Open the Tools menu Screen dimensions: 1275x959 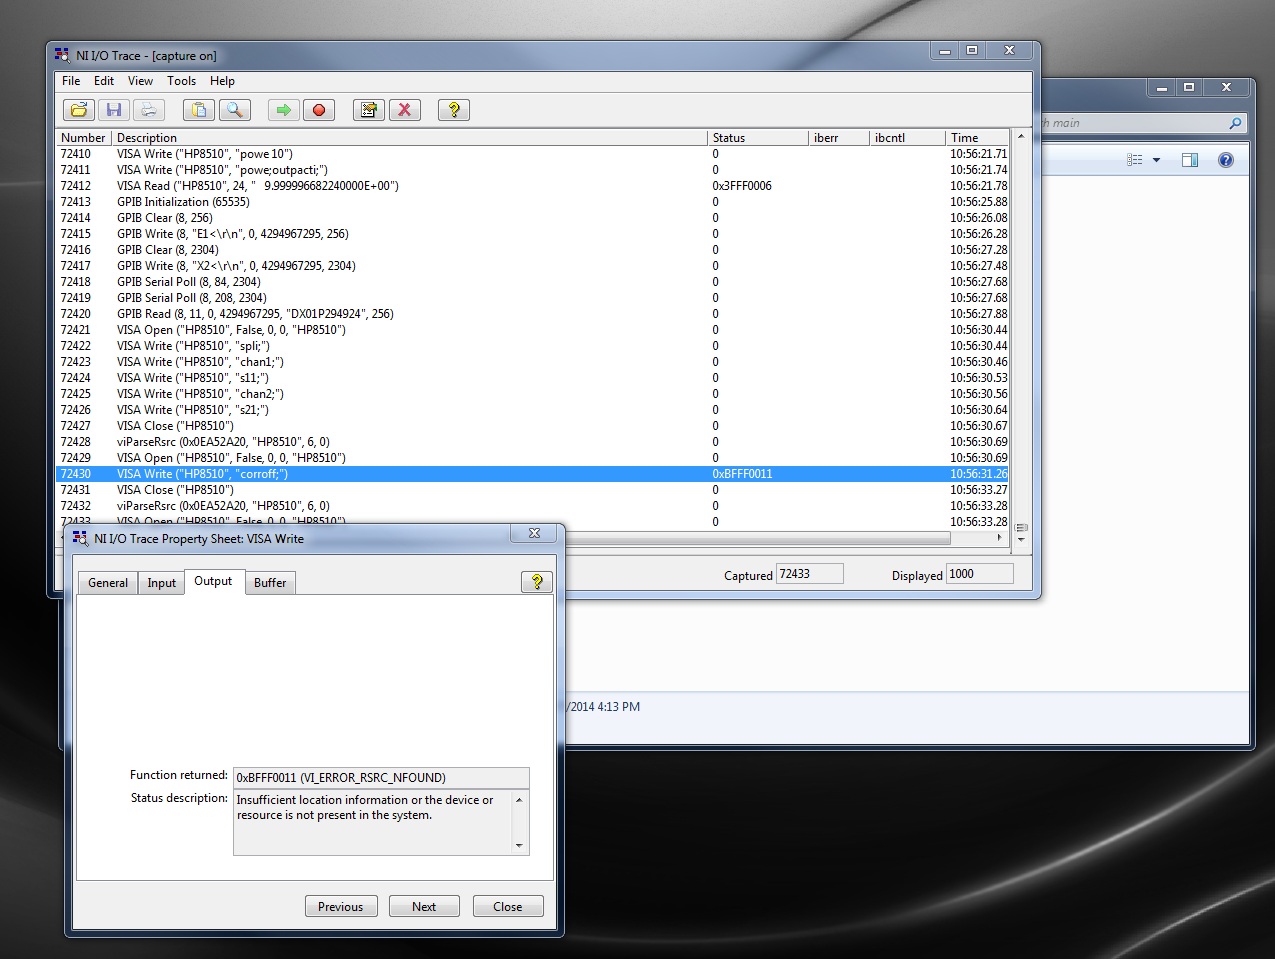[181, 81]
